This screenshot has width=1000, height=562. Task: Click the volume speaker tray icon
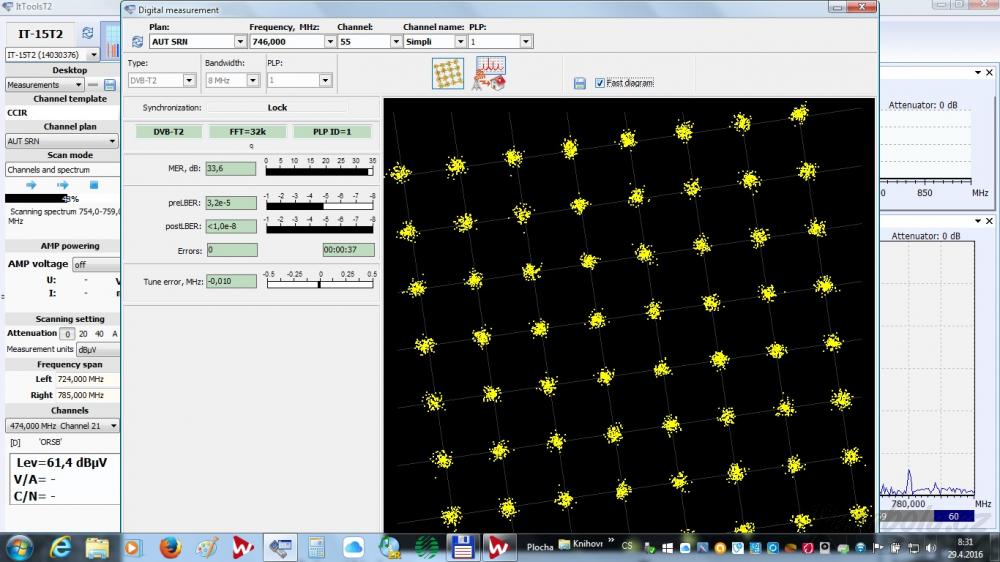(x=930, y=548)
